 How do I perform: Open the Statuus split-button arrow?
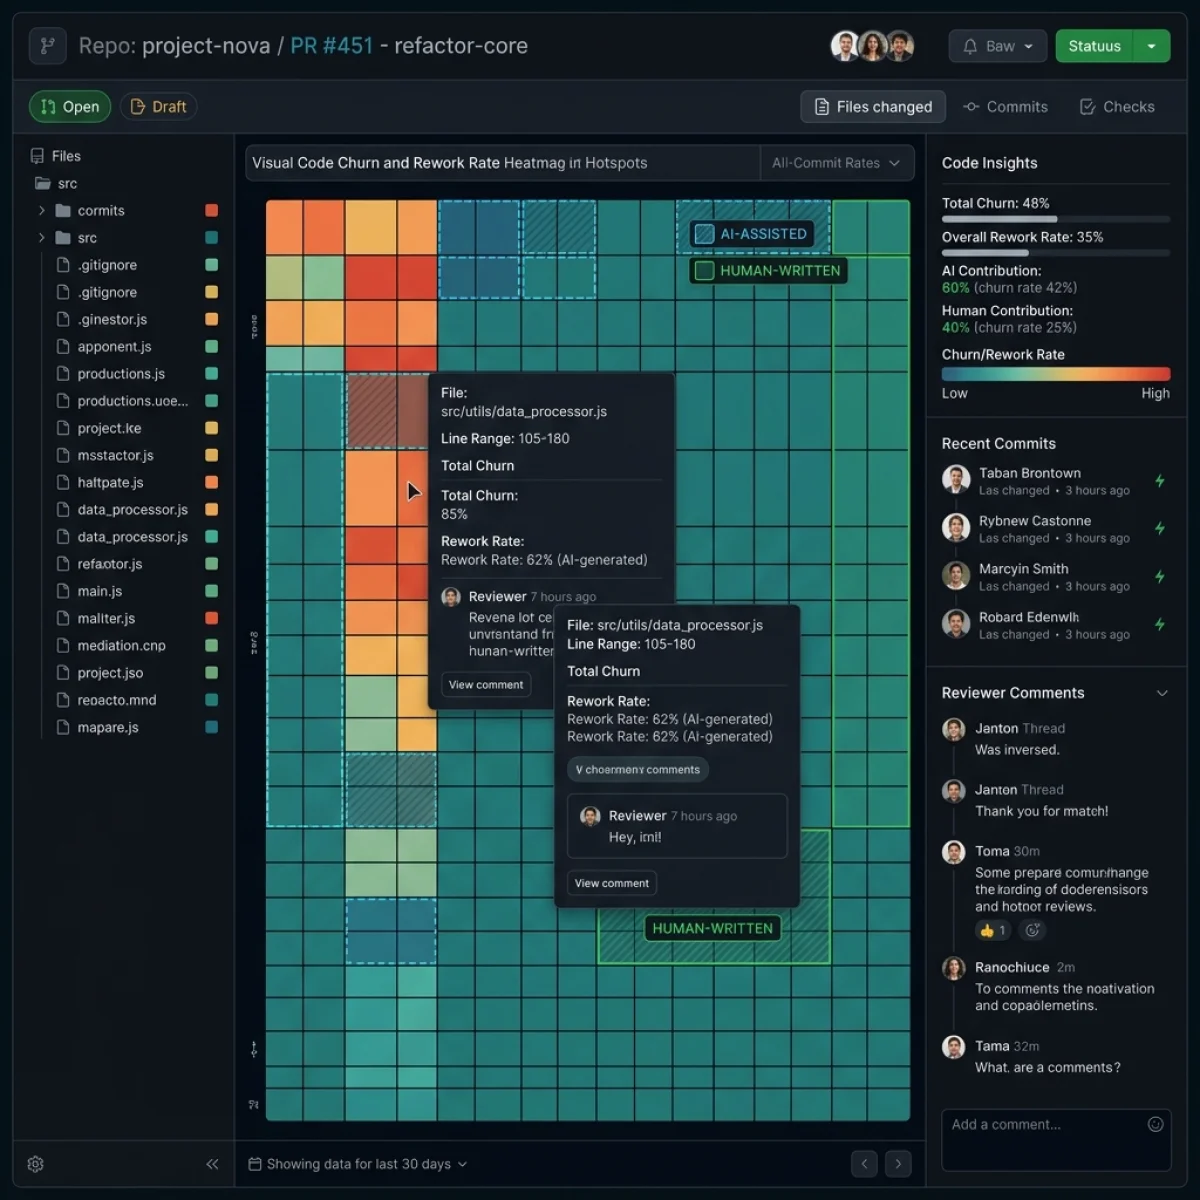[1151, 46]
